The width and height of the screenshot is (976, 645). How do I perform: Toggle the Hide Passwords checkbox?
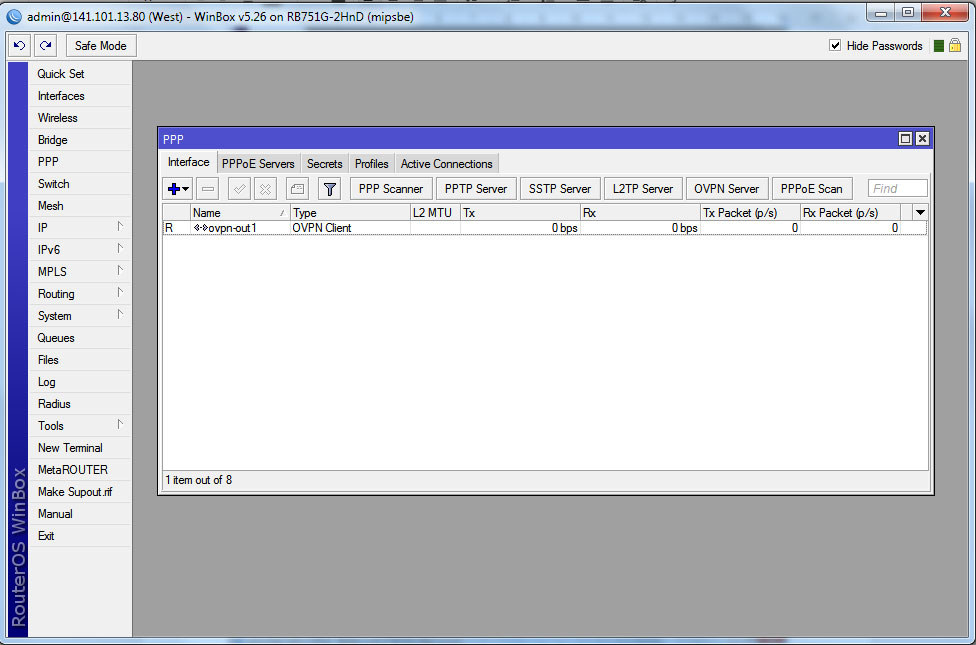tap(835, 46)
